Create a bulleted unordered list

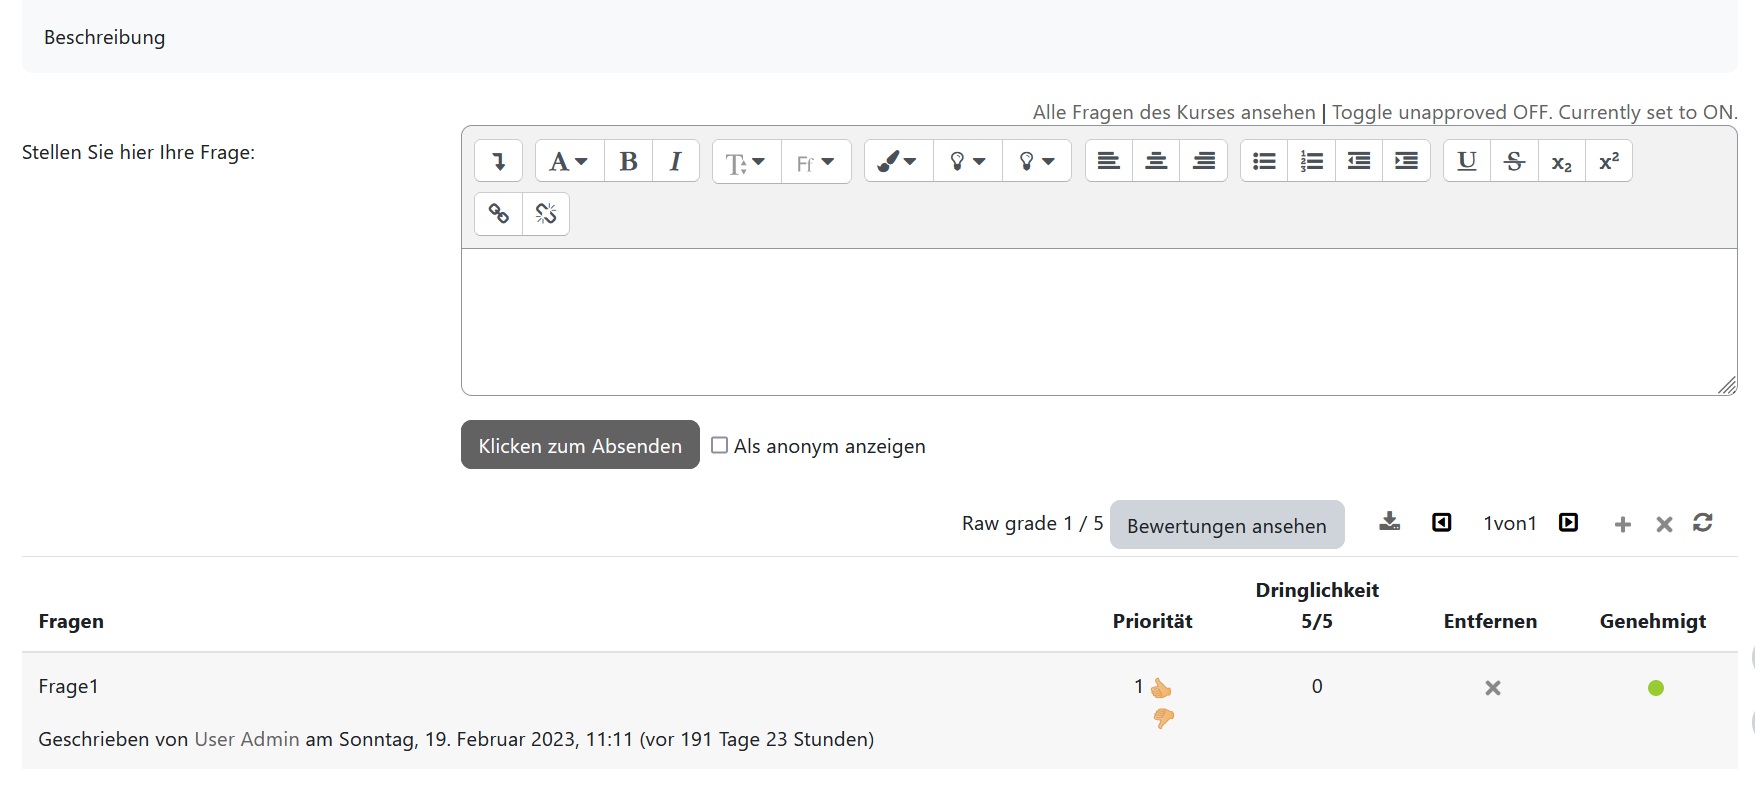coord(1264,161)
